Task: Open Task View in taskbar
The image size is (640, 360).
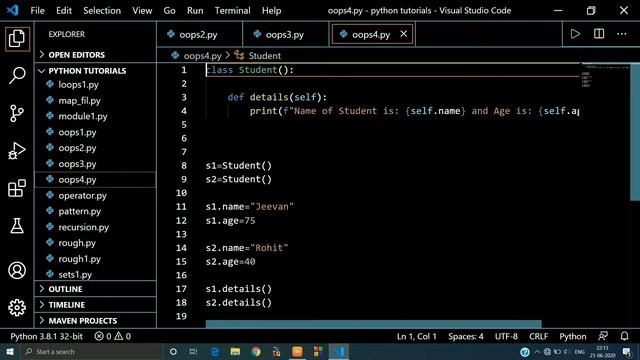Action: (x=193, y=351)
